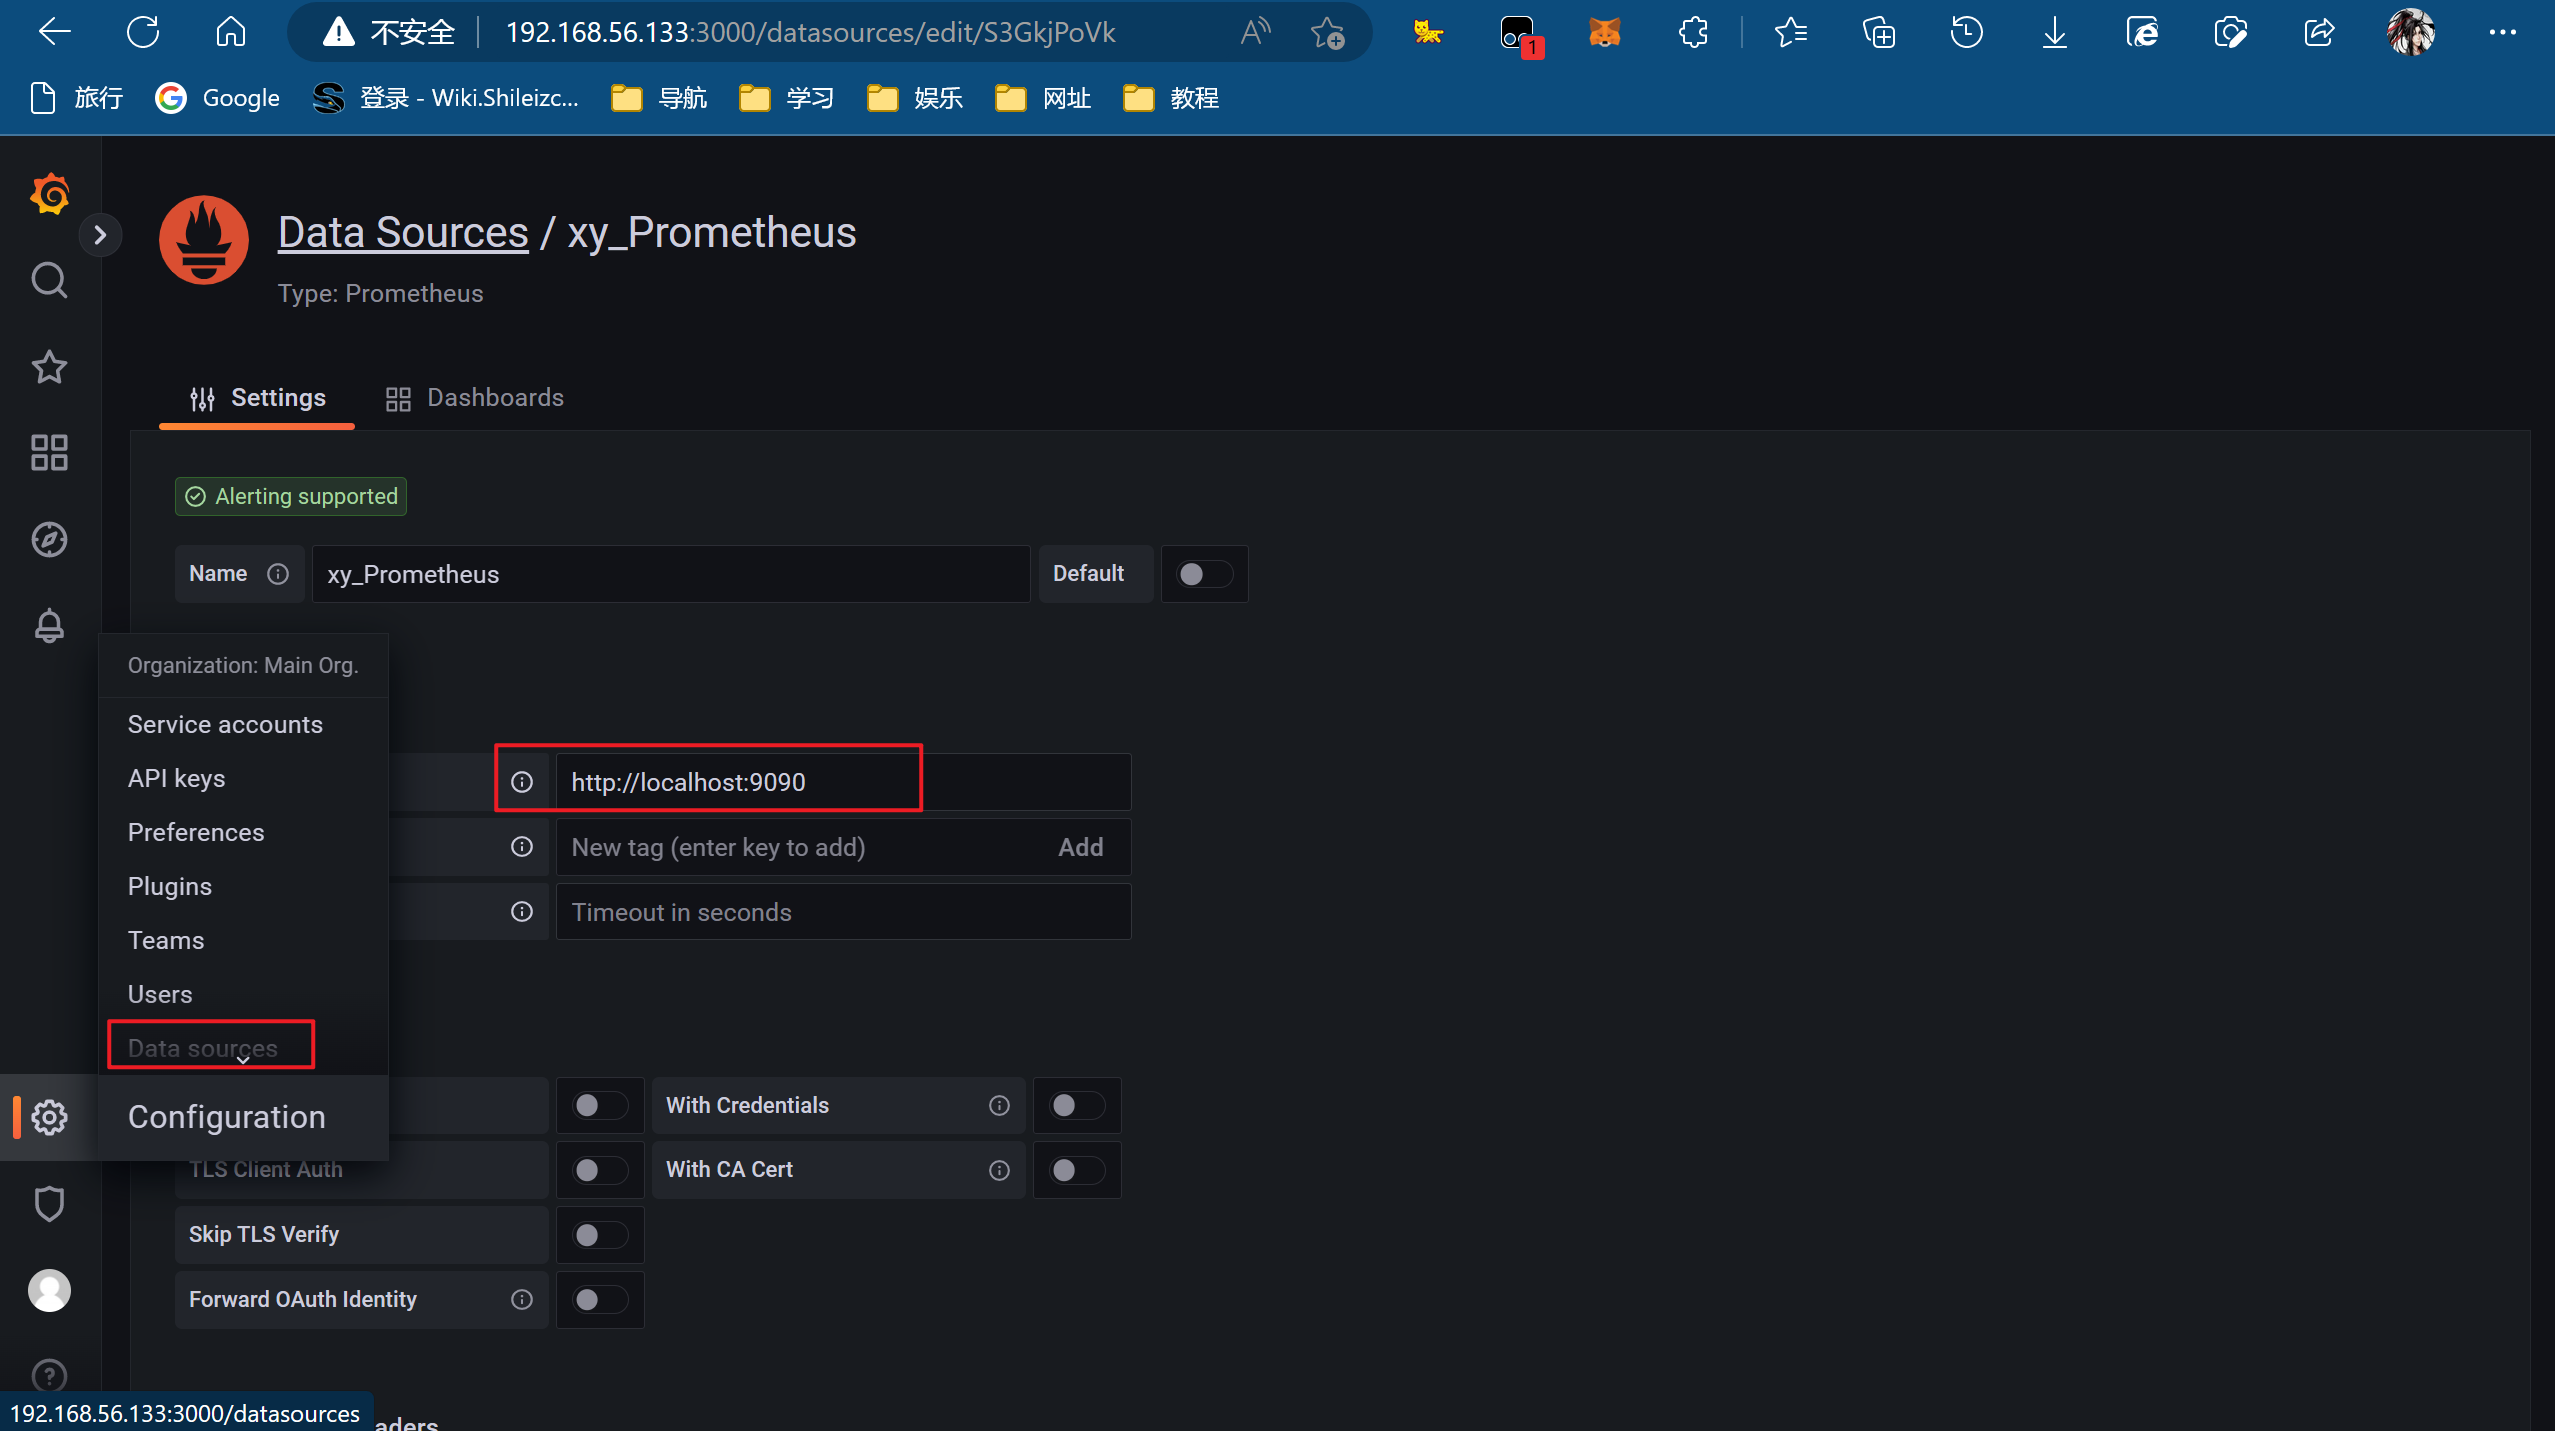Click the Forward OAuth Identity info icon

522,1299
